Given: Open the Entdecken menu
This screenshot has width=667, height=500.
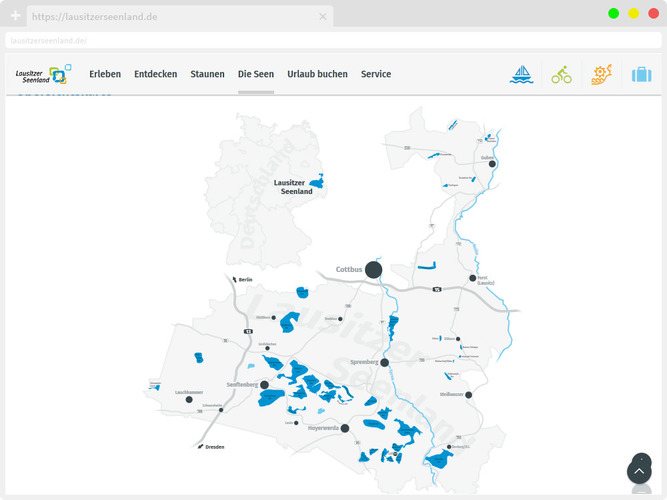Looking at the screenshot, I should coord(155,75).
